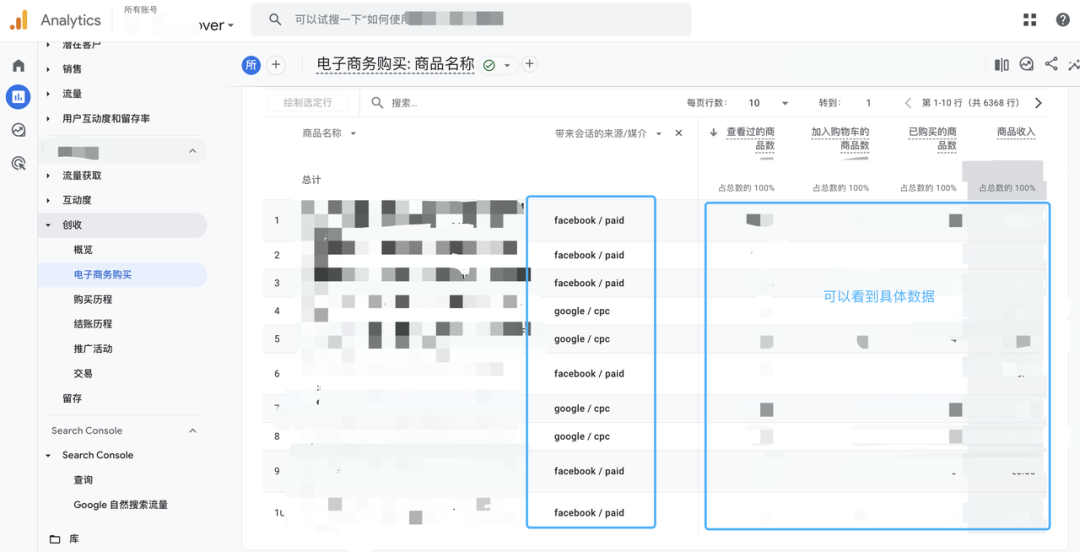The image size is (1080, 552).
Task: Open the 库 folder icon
Action: pyautogui.click(x=54, y=539)
